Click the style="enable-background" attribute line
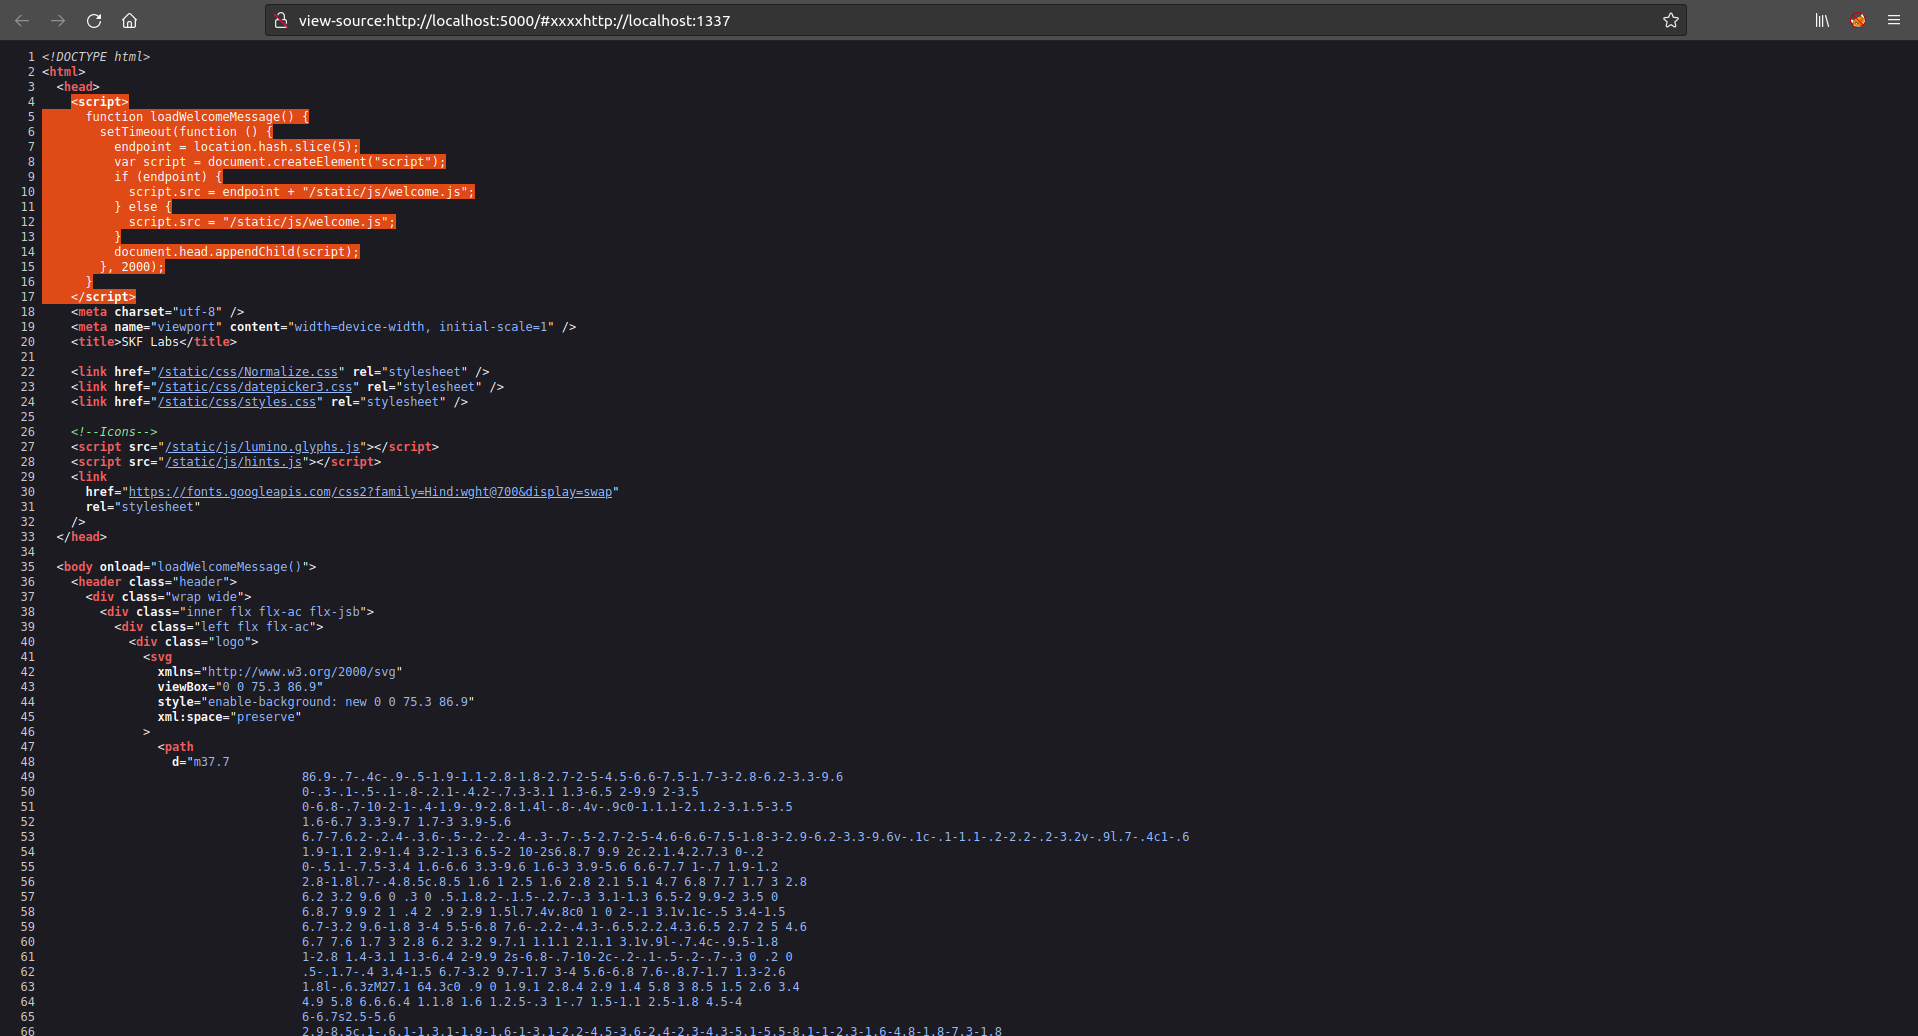Screen dimensions: 1918x1036 (316, 702)
